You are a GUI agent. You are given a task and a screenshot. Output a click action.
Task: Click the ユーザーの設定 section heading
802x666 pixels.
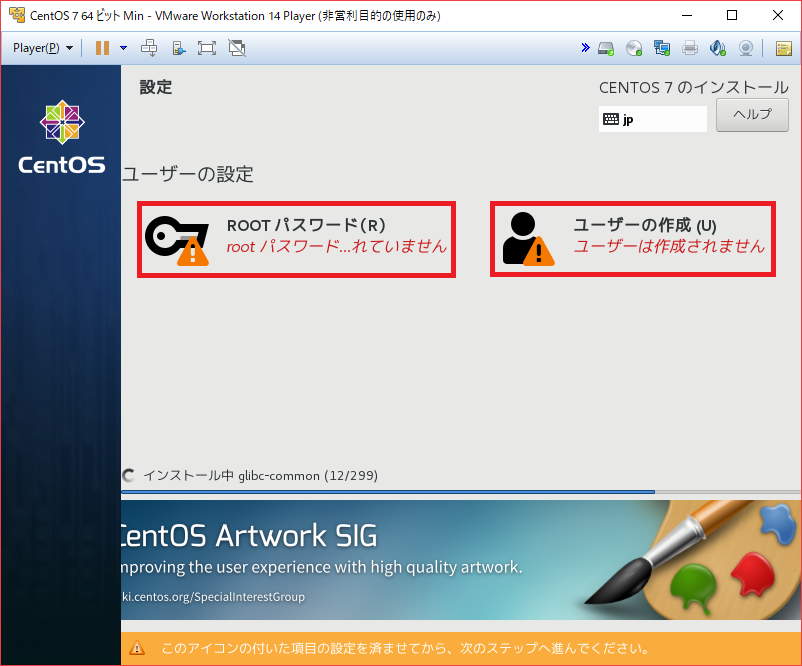(188, 174)
